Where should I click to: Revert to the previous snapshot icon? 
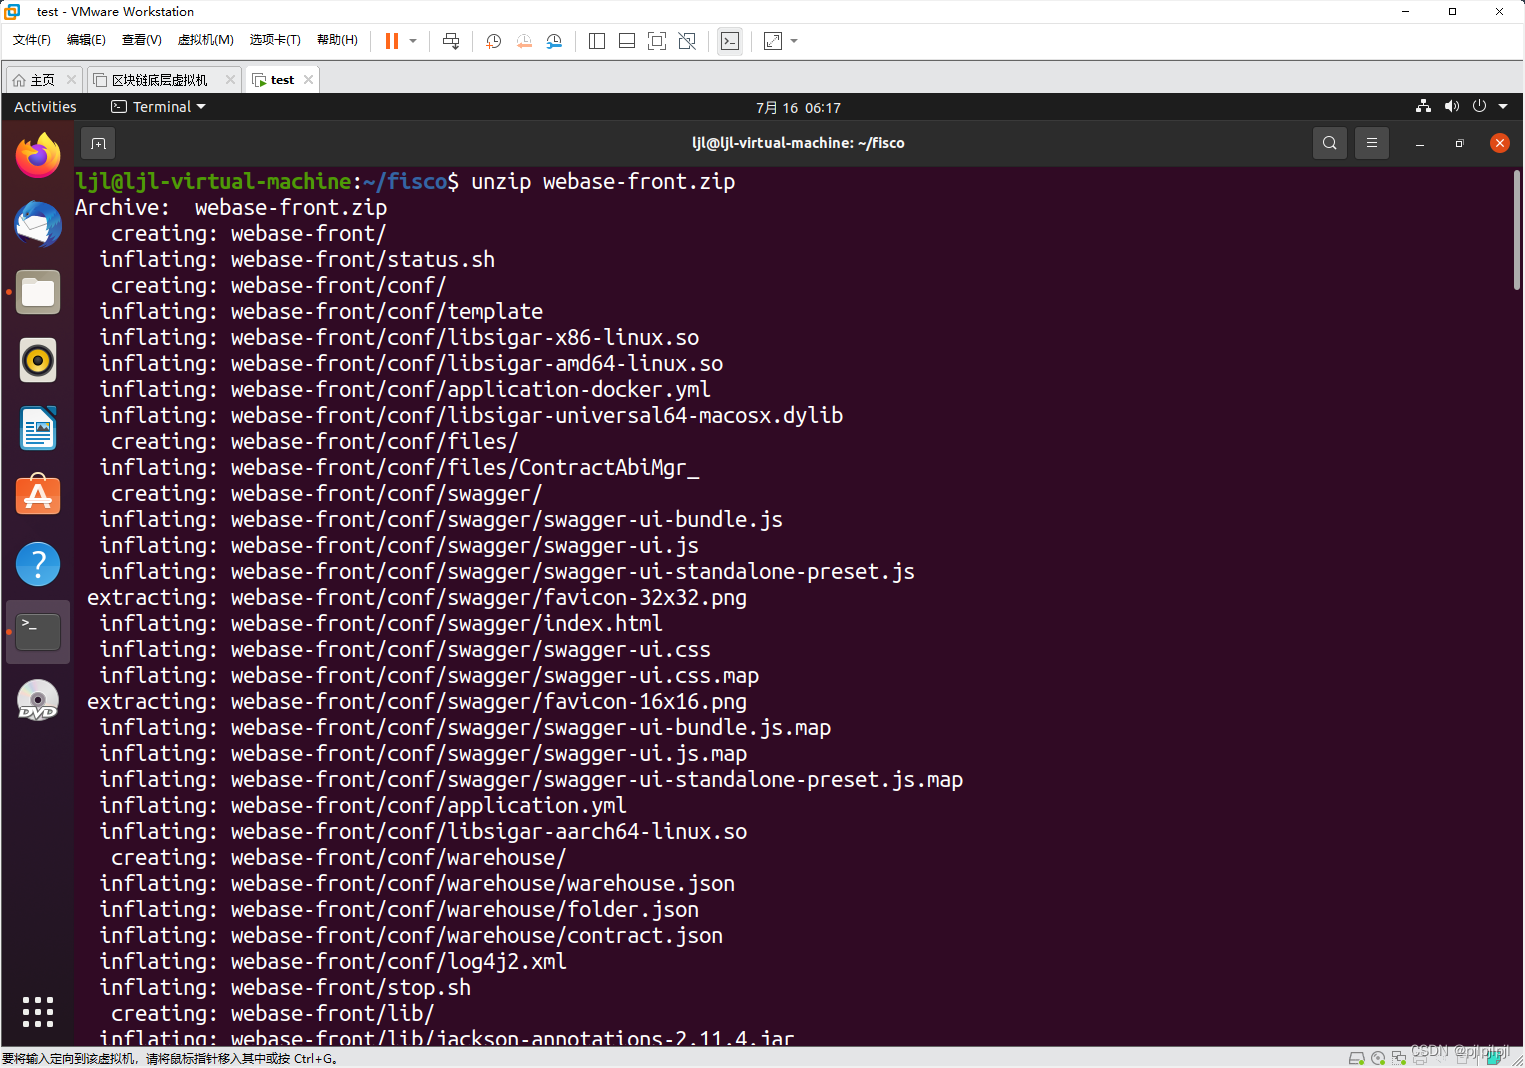click(524, 41)
